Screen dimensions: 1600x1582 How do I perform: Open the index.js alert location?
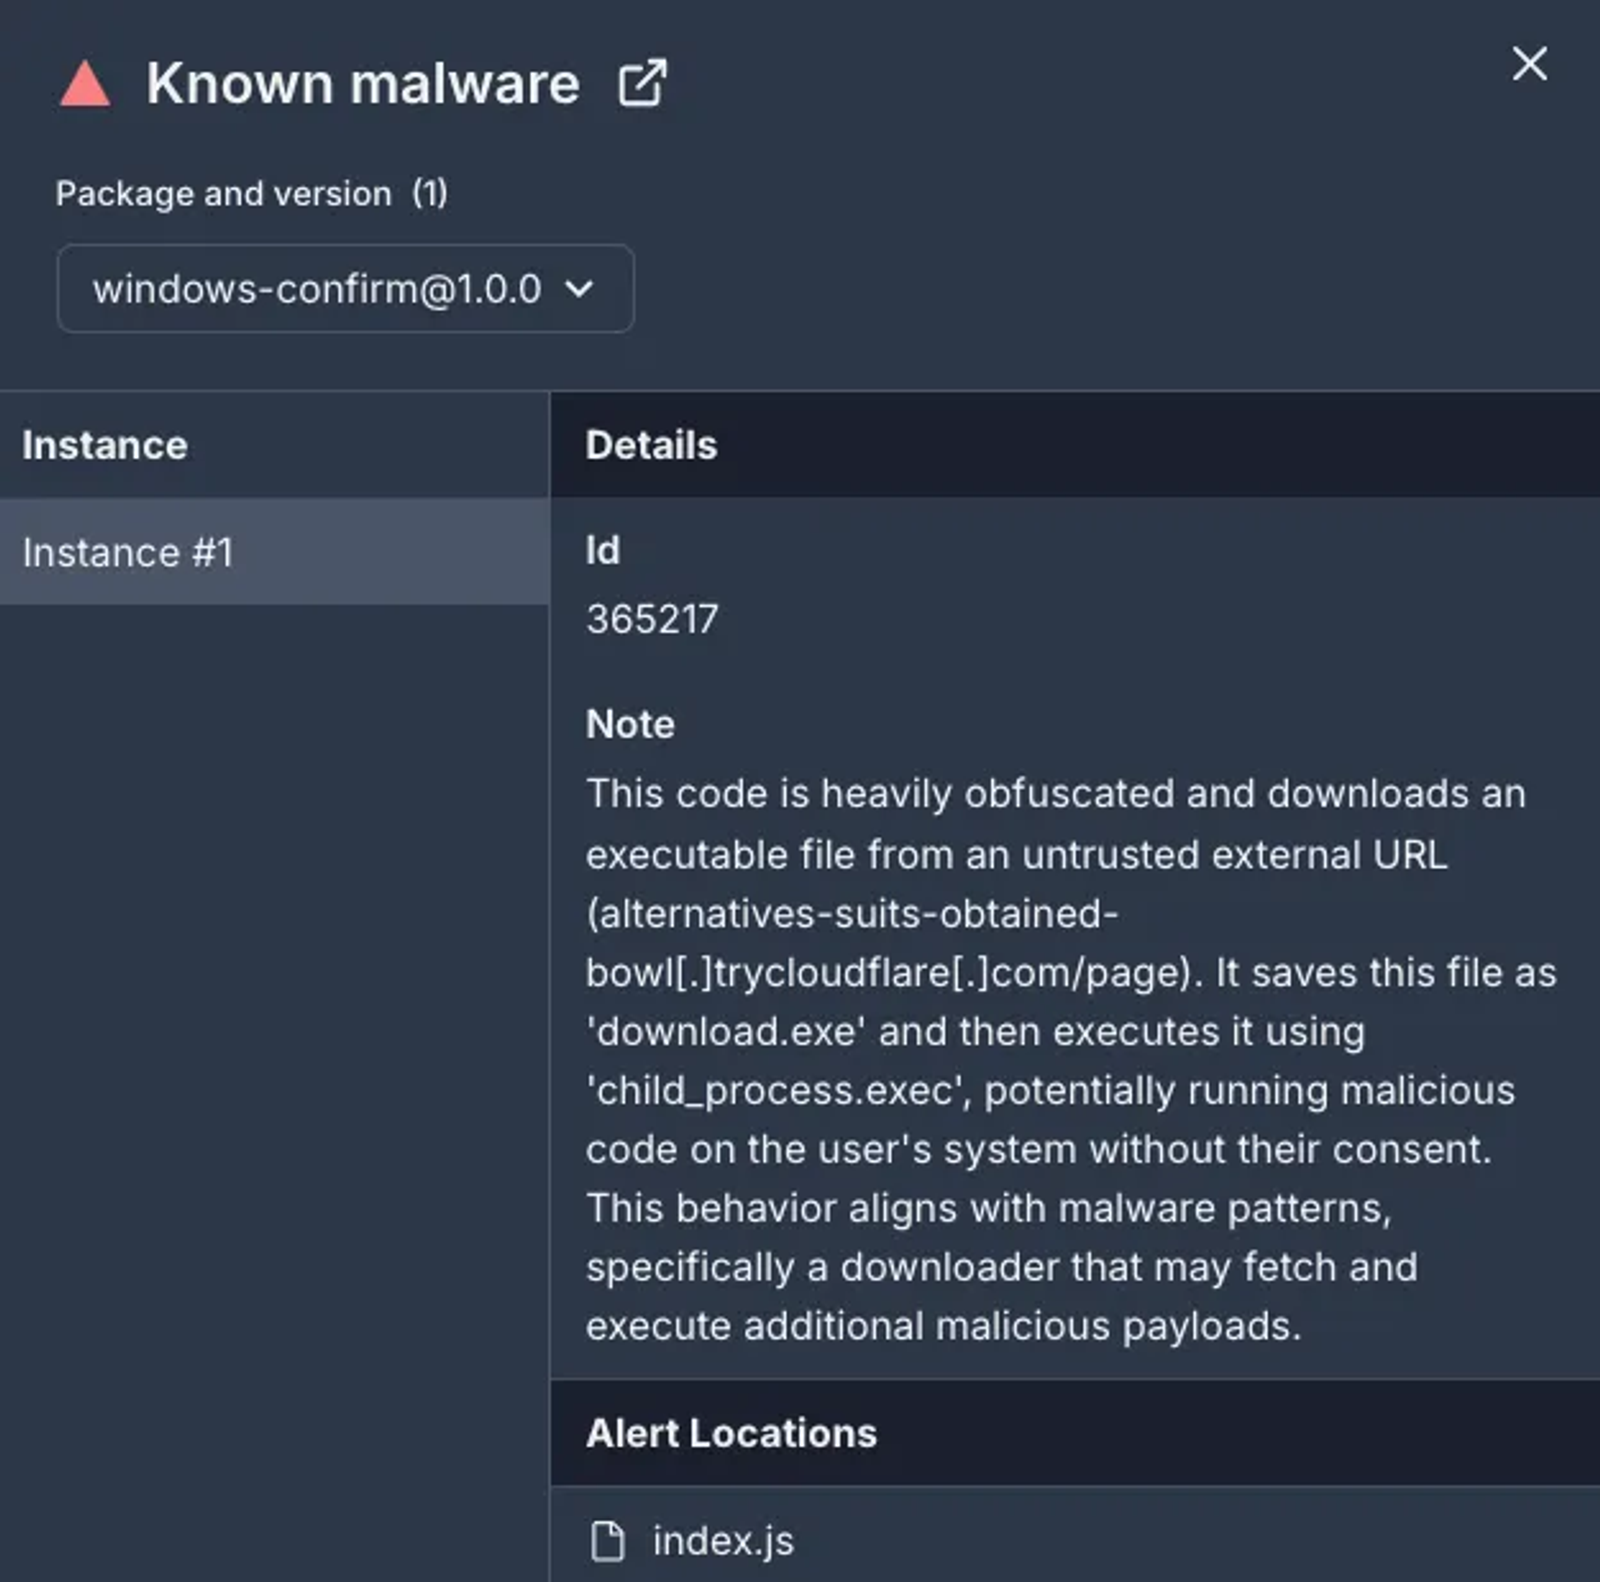(x=723, y=1541)
